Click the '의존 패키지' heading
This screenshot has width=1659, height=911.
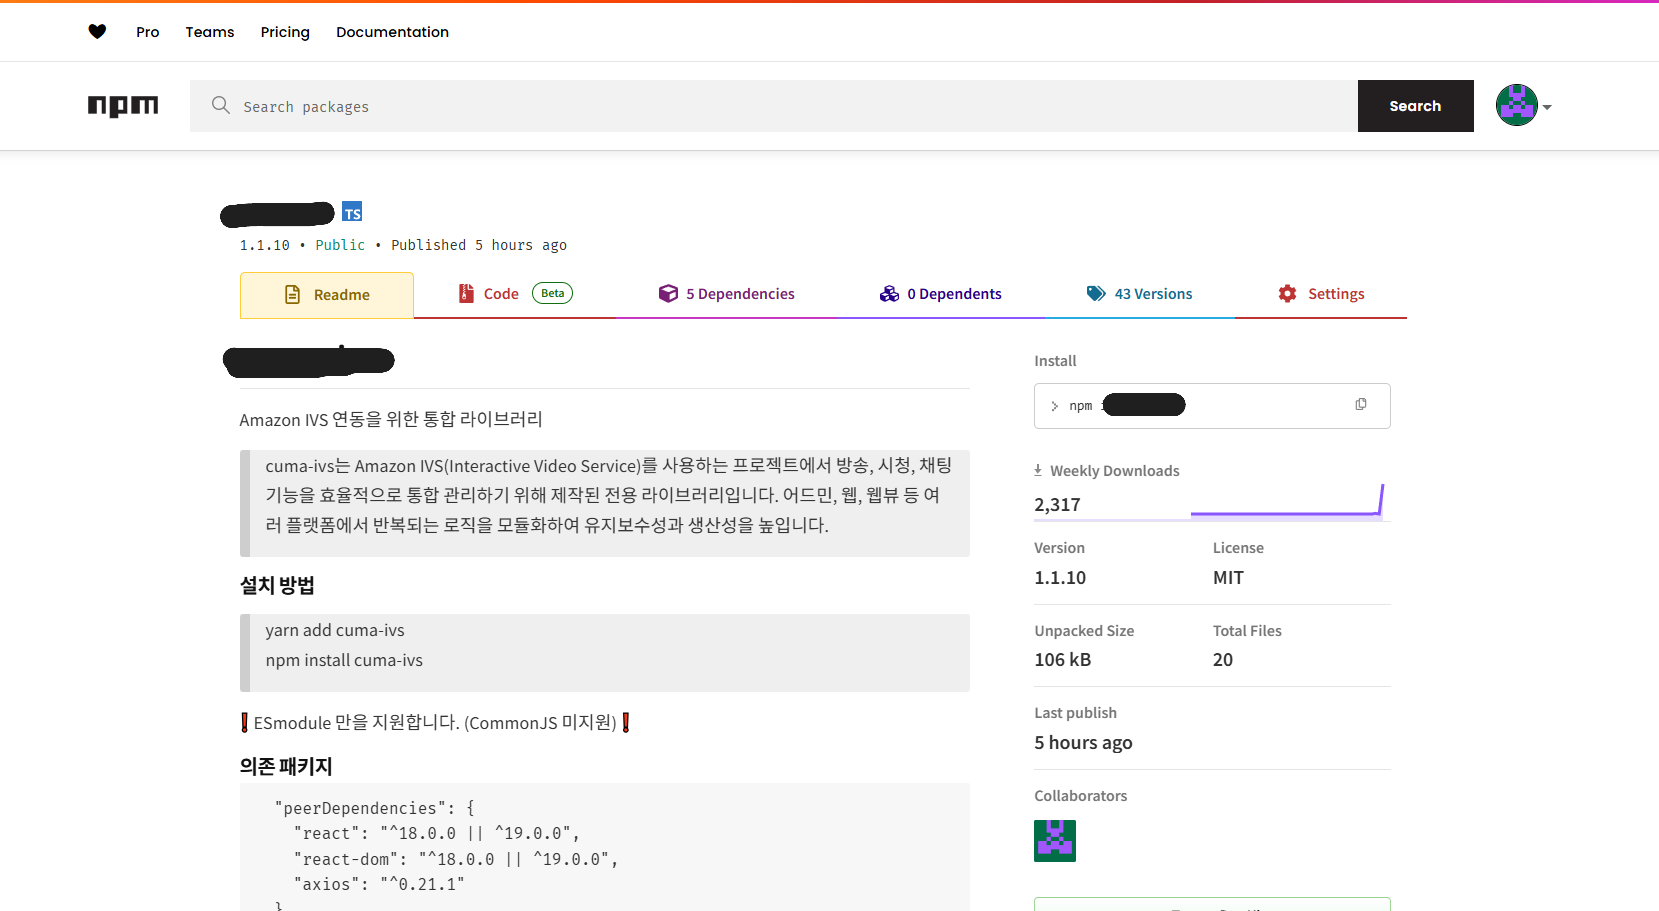click(286, 766)
